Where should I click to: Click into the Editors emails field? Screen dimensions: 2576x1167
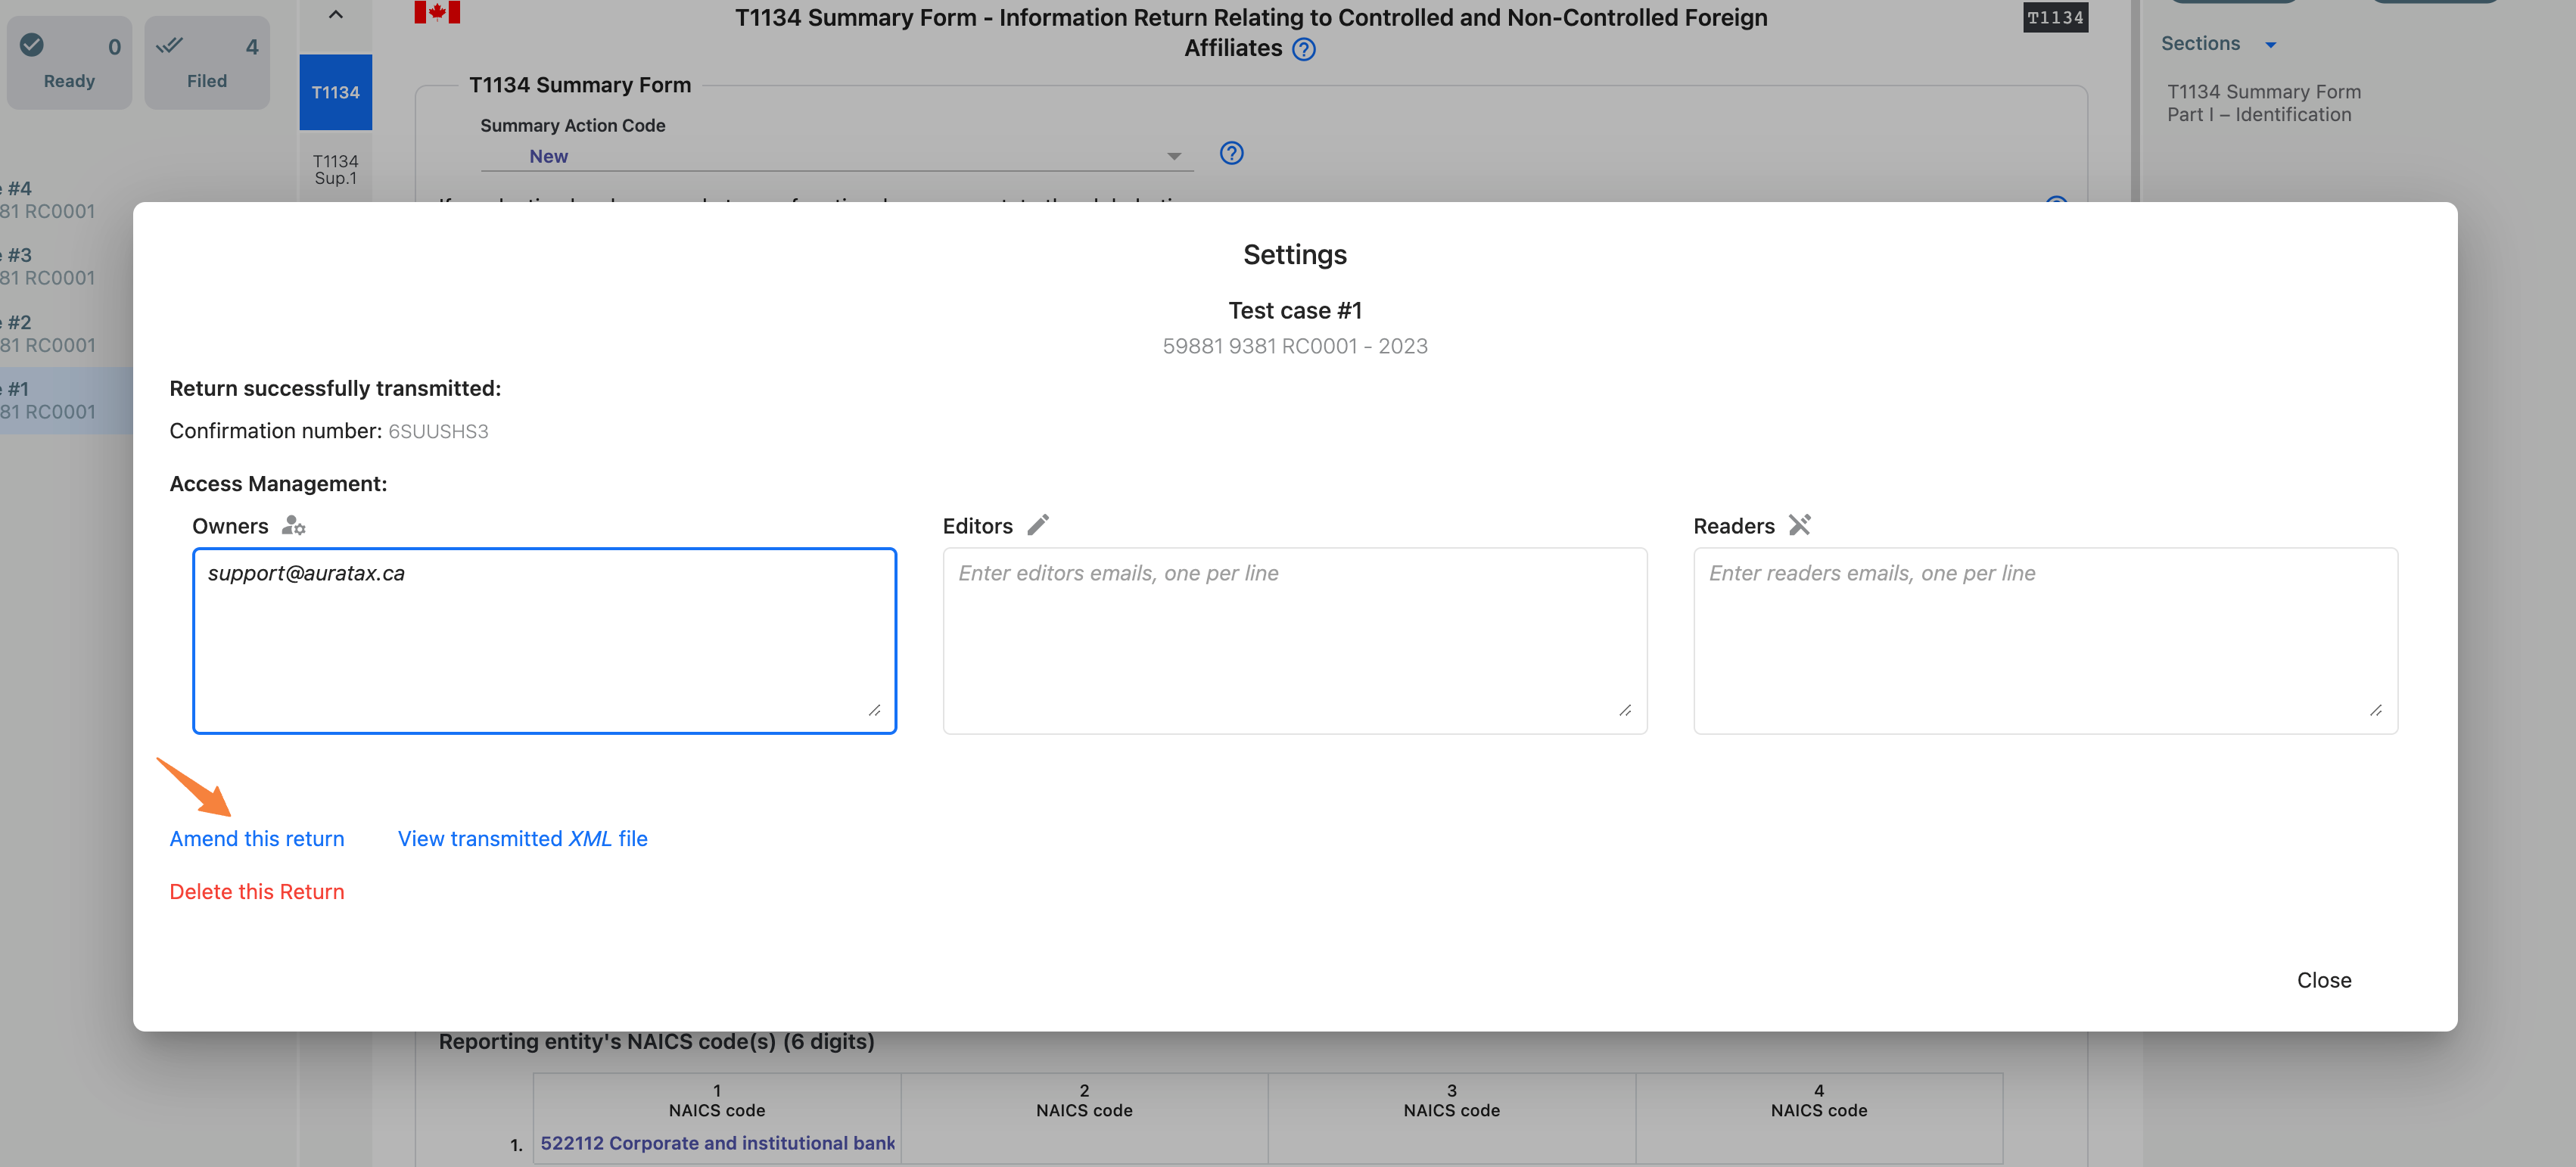1294,640
